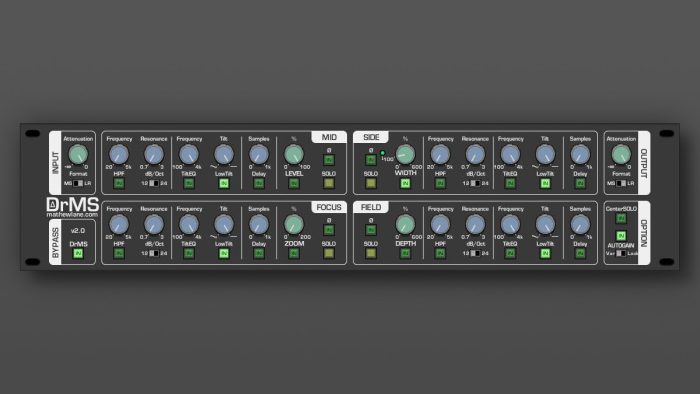
Task: Click the FOCUS HPF Frequency knob
Action: click(x=119, y=224)
